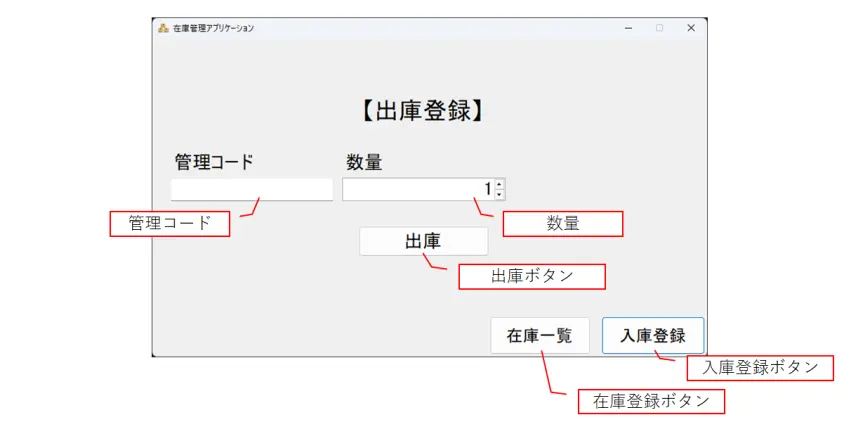
Task: Click the greyed-out maximize button
Action: 659,28
